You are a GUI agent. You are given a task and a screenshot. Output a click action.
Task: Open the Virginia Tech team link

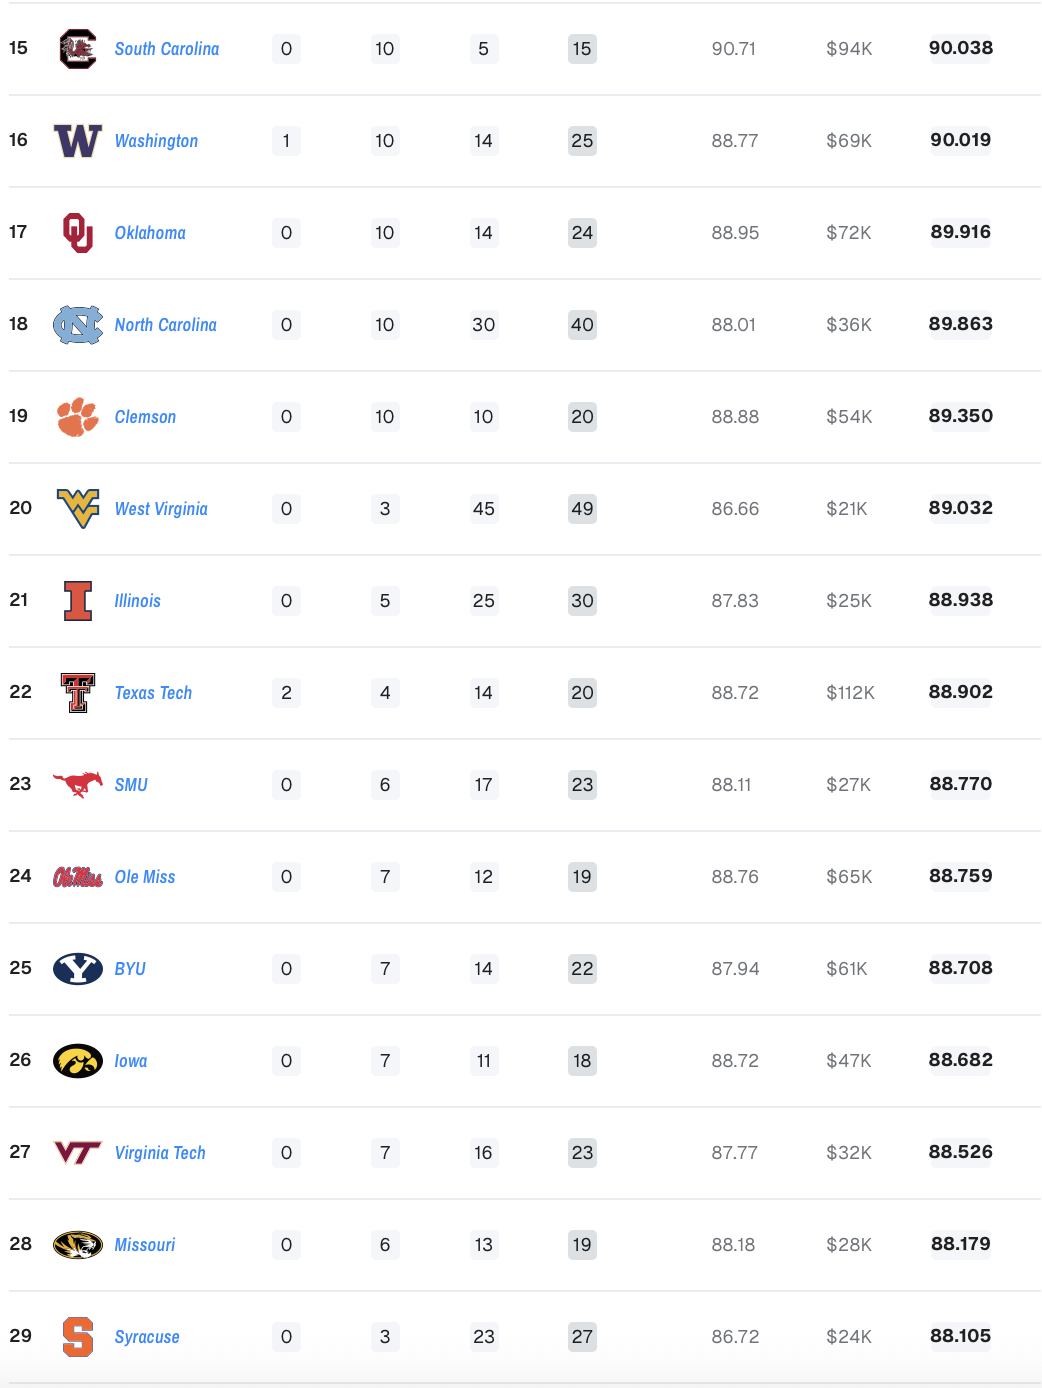click(x=160, y=1153)
